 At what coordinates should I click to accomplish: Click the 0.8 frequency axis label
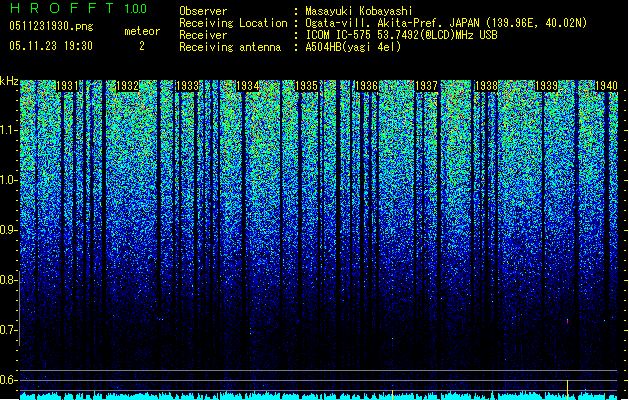pos(8,280)
